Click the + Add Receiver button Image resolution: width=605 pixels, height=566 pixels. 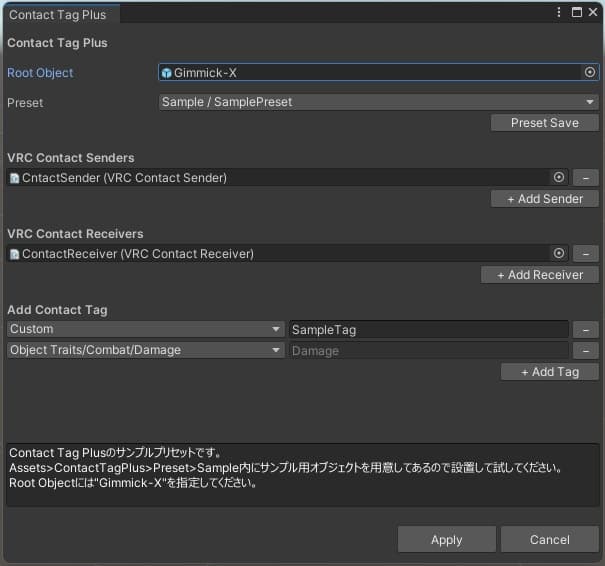pos(539,275)
